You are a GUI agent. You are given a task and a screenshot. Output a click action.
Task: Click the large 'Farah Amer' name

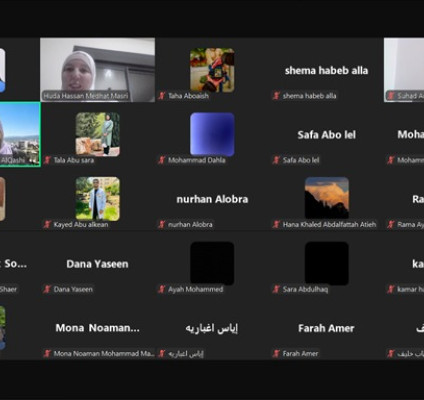pos(326,328)
